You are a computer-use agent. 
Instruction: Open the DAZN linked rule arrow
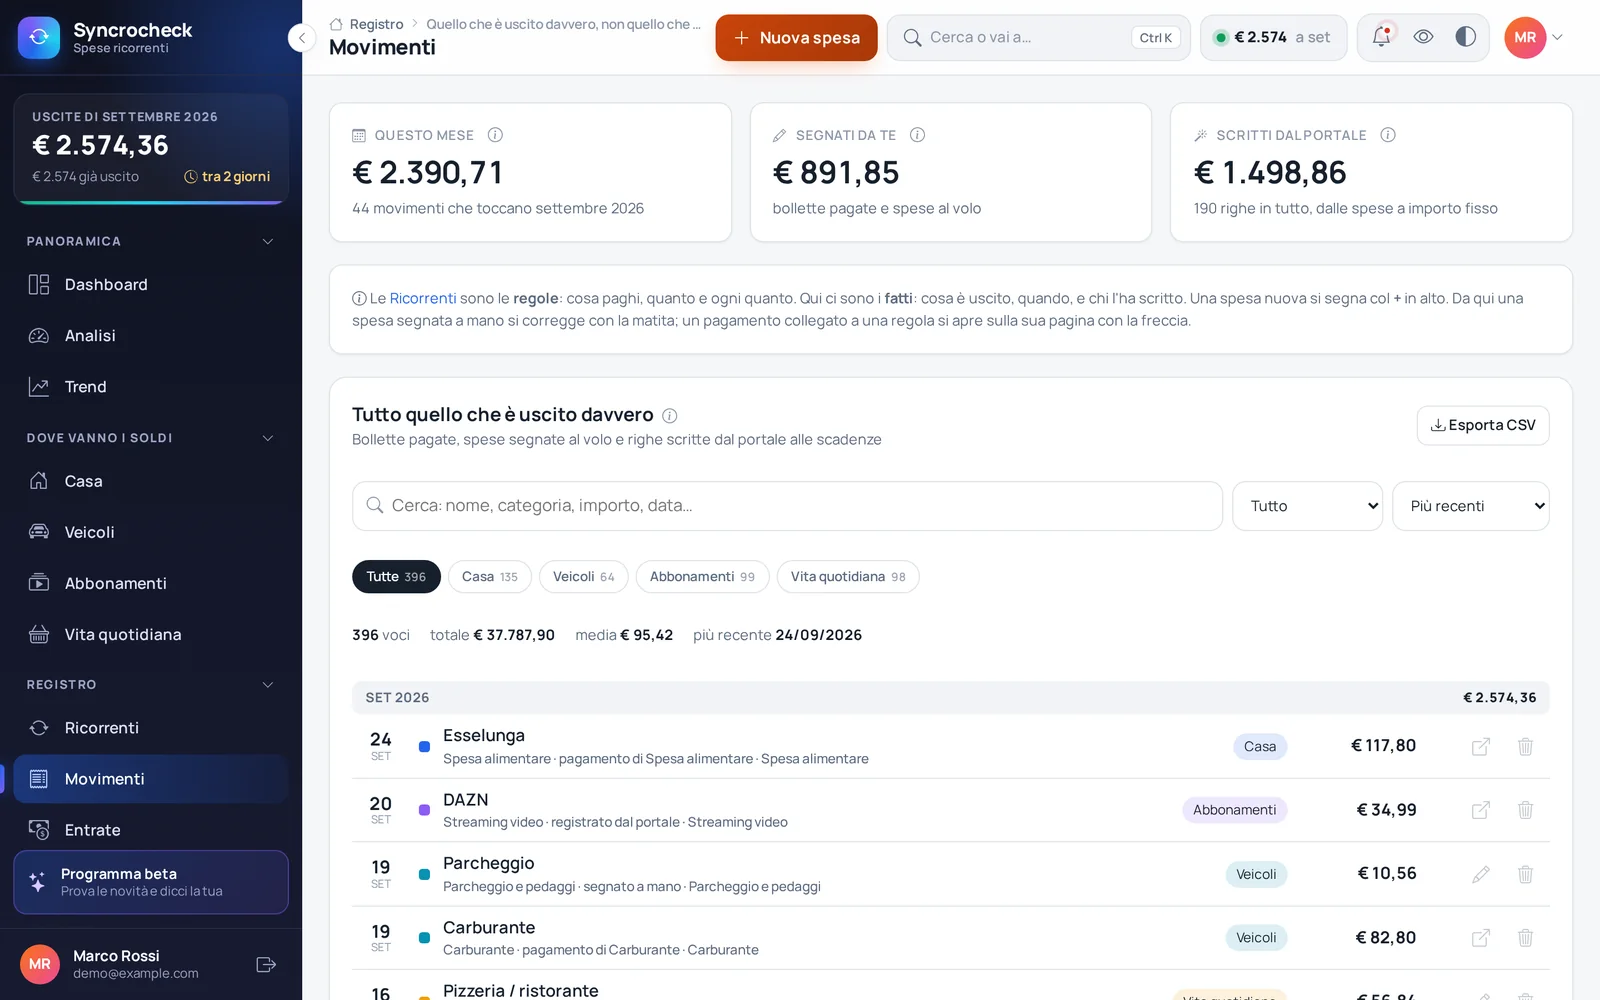coord(1481,810)
